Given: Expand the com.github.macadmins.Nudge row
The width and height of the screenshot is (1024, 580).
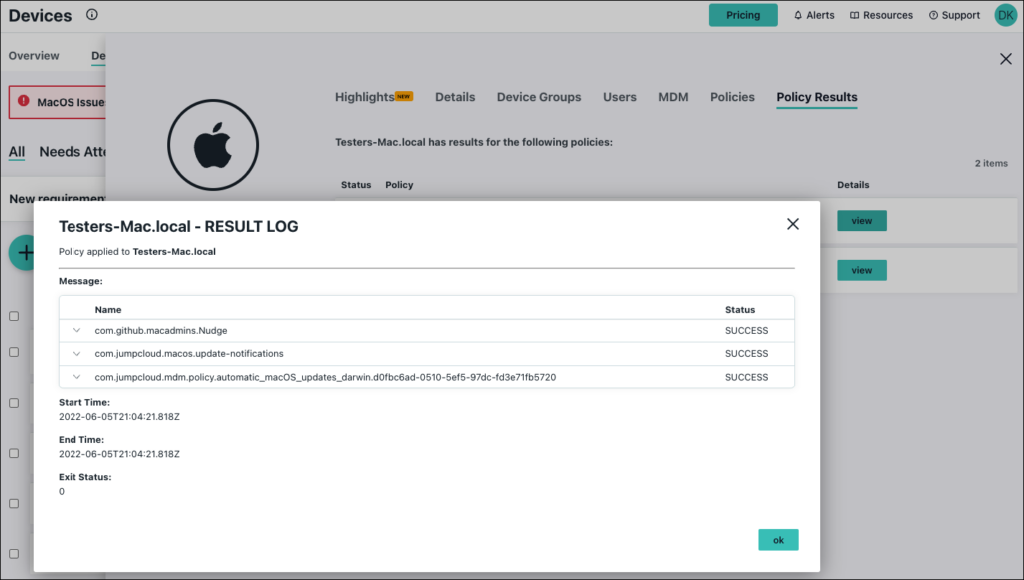Looking at the screenshot, I should pyautogui.click(x=77, y=330).
